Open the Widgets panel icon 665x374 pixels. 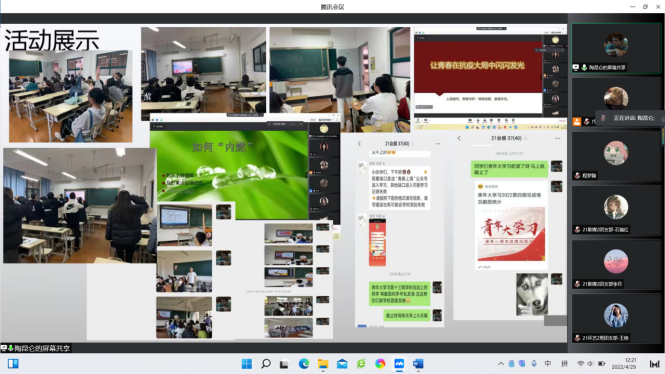click(x=13, y=364)
